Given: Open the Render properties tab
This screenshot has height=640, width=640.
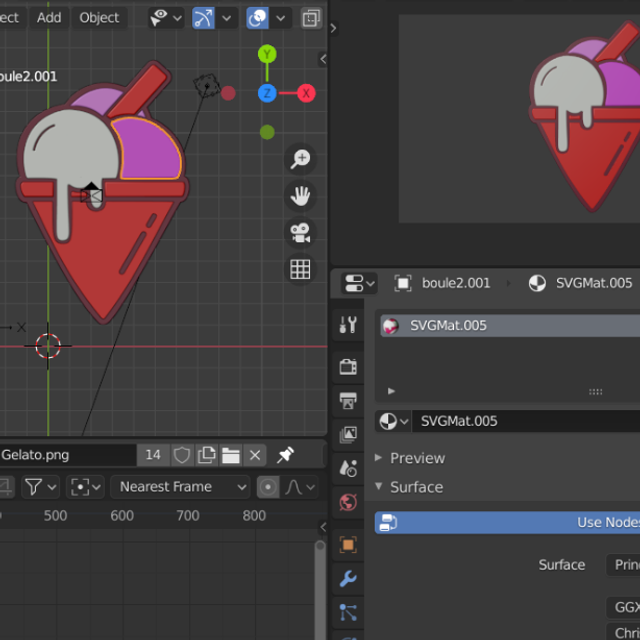Looking at the screenshot, I should [x=348, y=366].
